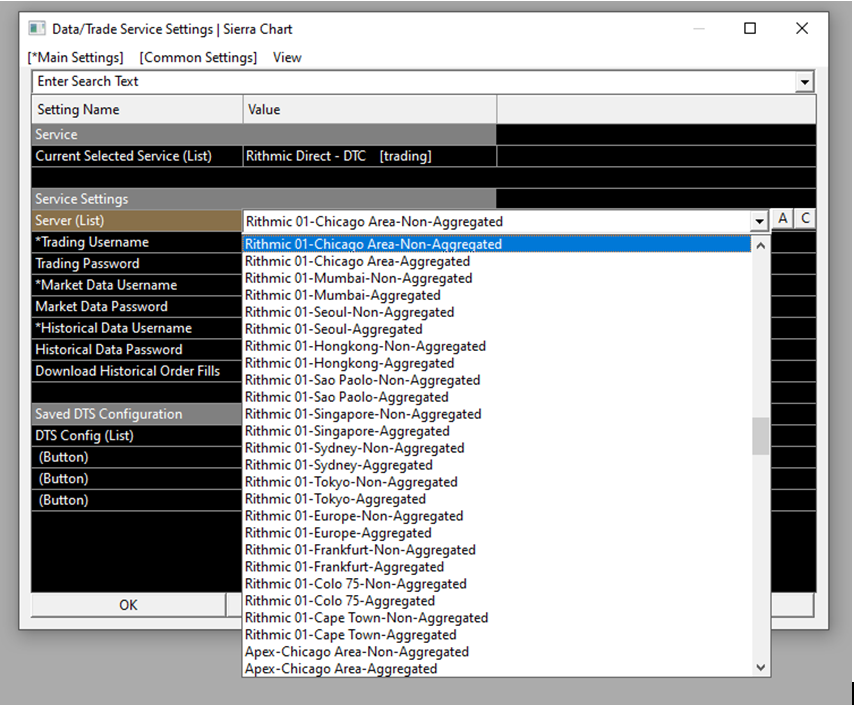Click the small 'C' button beside Server list
855x707 pixels.
click(x=805, y=220)
